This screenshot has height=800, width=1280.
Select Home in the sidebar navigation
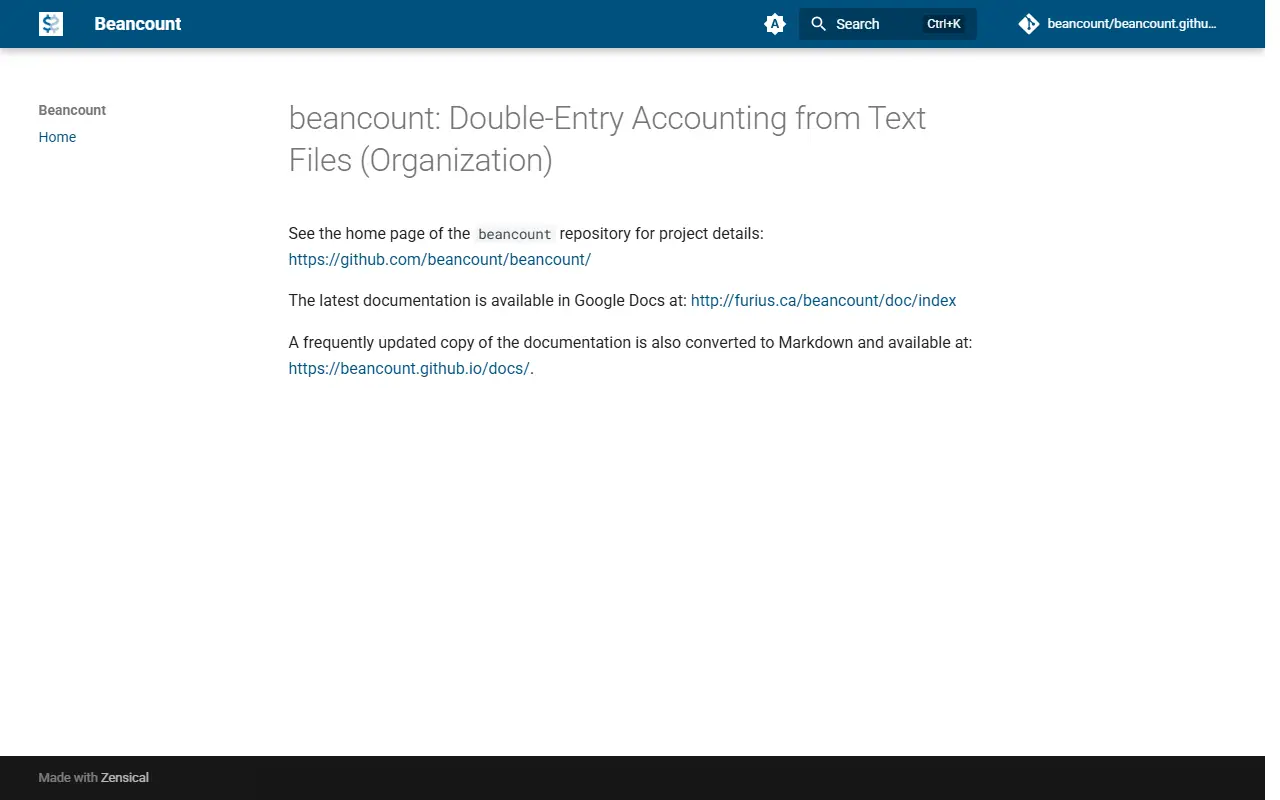pyautogui.click(x=57, y=137)
